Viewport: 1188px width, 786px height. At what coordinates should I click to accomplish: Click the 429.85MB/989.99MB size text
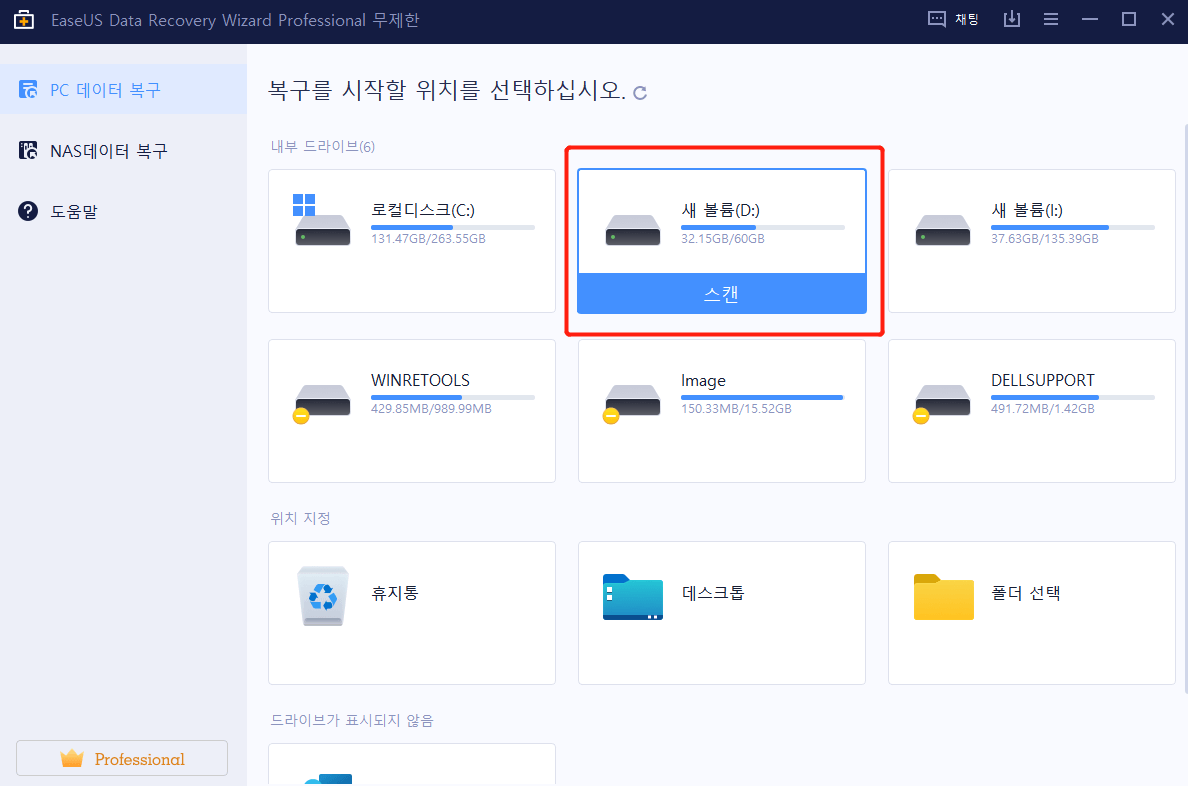pos(431,409)
